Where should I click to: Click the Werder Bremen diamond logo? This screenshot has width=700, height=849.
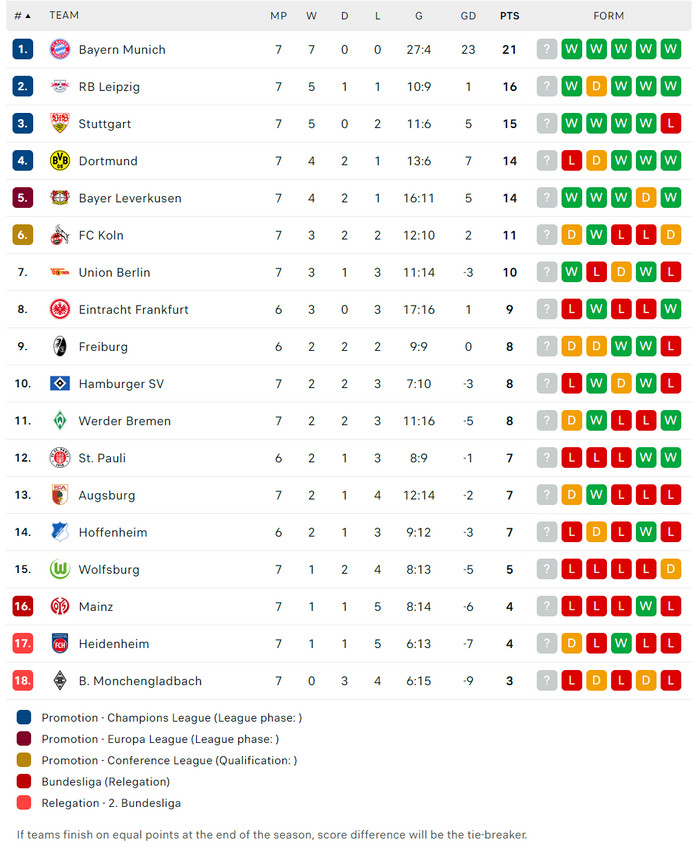tap(59, 421)
